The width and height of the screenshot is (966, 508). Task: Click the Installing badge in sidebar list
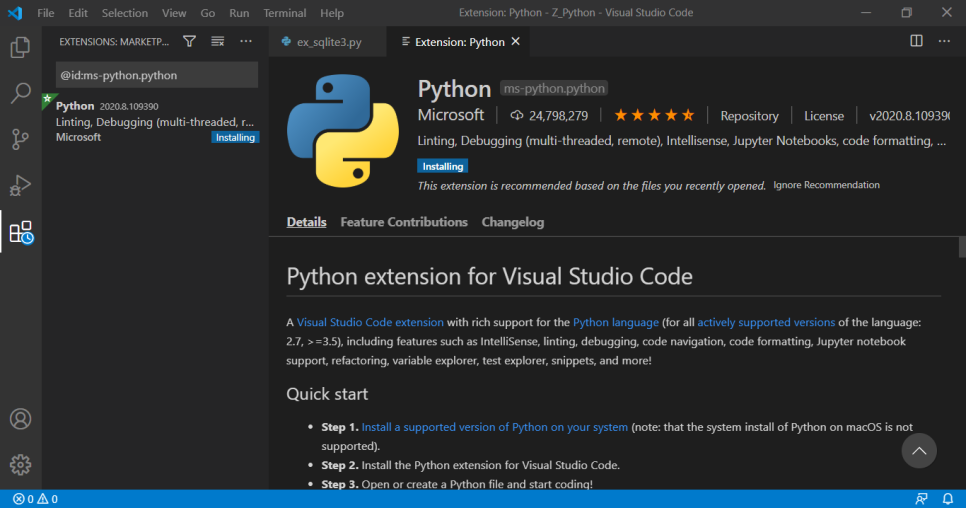click(x=235, y=137)
